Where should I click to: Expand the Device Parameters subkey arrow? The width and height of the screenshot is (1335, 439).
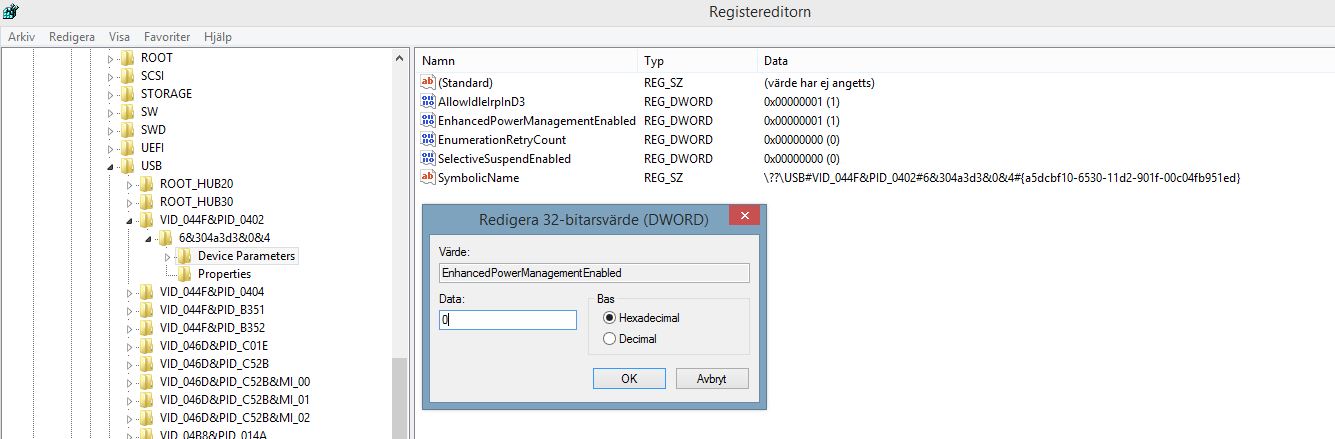pos(168,256)
